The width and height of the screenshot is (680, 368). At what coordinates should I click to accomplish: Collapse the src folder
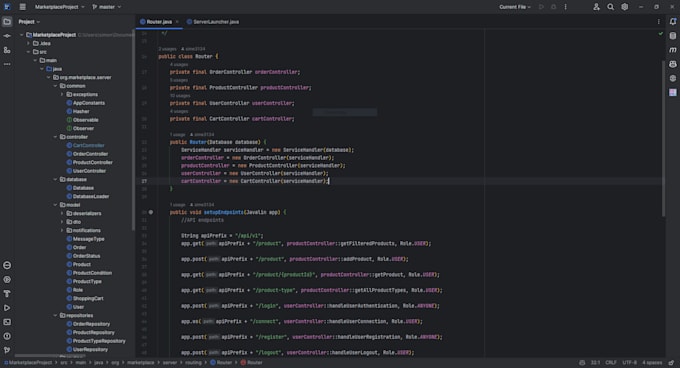point(29,52)
